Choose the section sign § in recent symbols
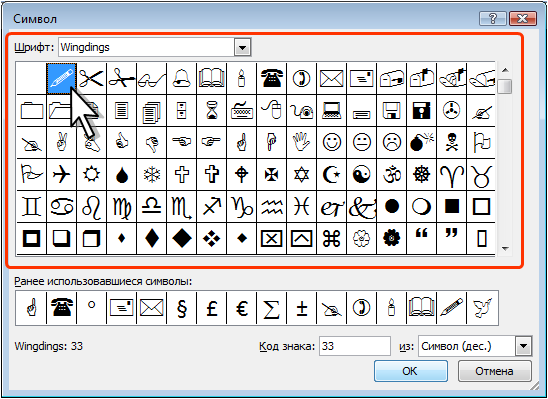This screenshot has height=399, width=548. click(x=181, y=308)
